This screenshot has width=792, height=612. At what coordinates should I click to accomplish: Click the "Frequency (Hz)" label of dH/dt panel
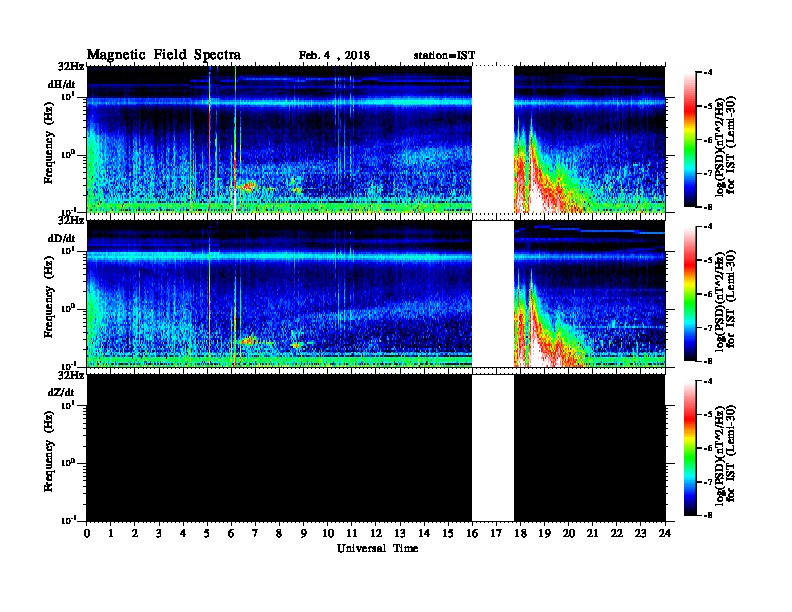[x=48, y=143]
